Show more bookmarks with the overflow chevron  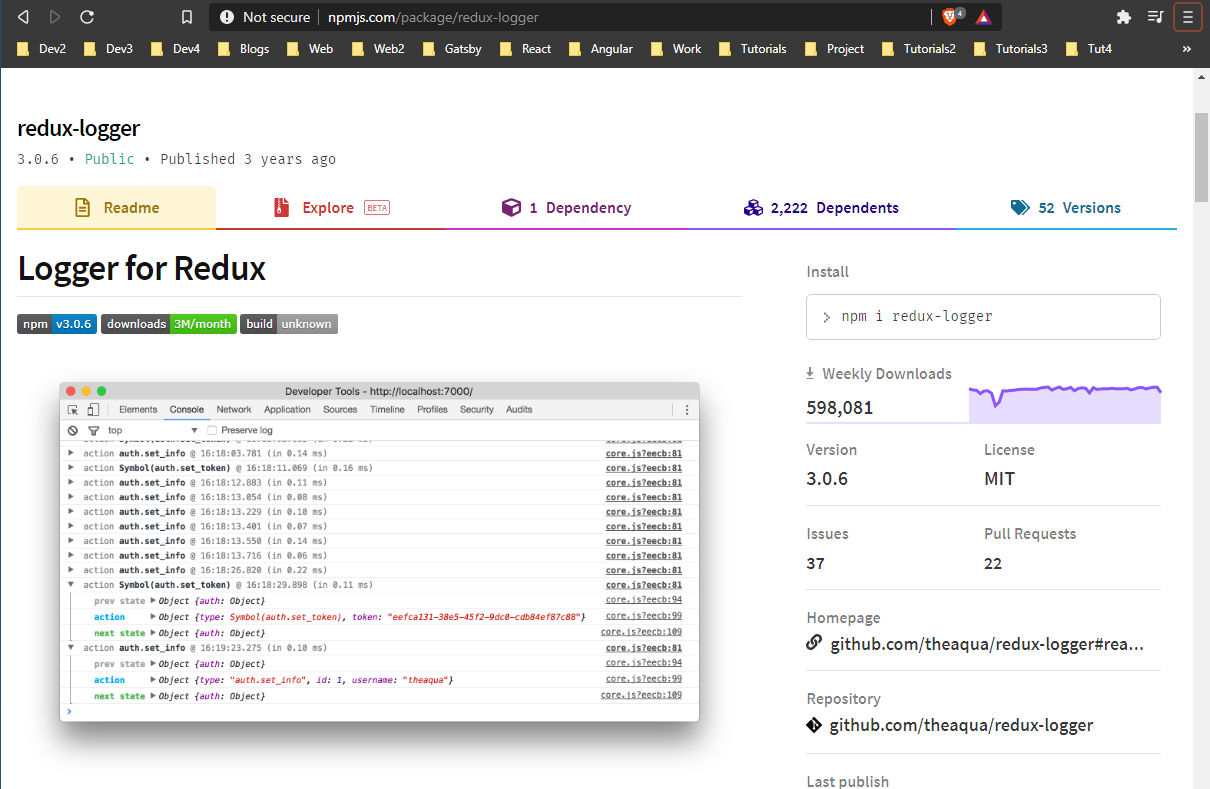pos(1187,48)
